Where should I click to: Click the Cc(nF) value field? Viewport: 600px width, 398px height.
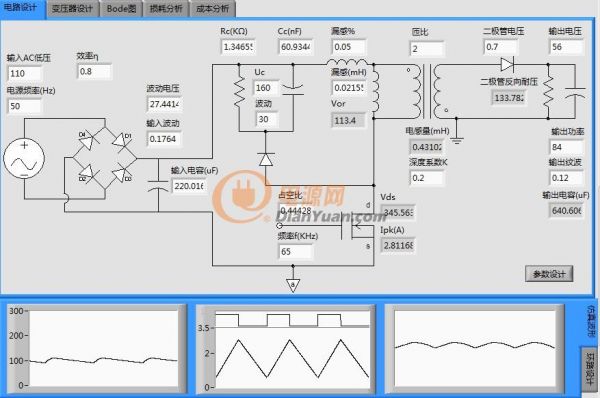pyautogui.click(x=295, y=47)
